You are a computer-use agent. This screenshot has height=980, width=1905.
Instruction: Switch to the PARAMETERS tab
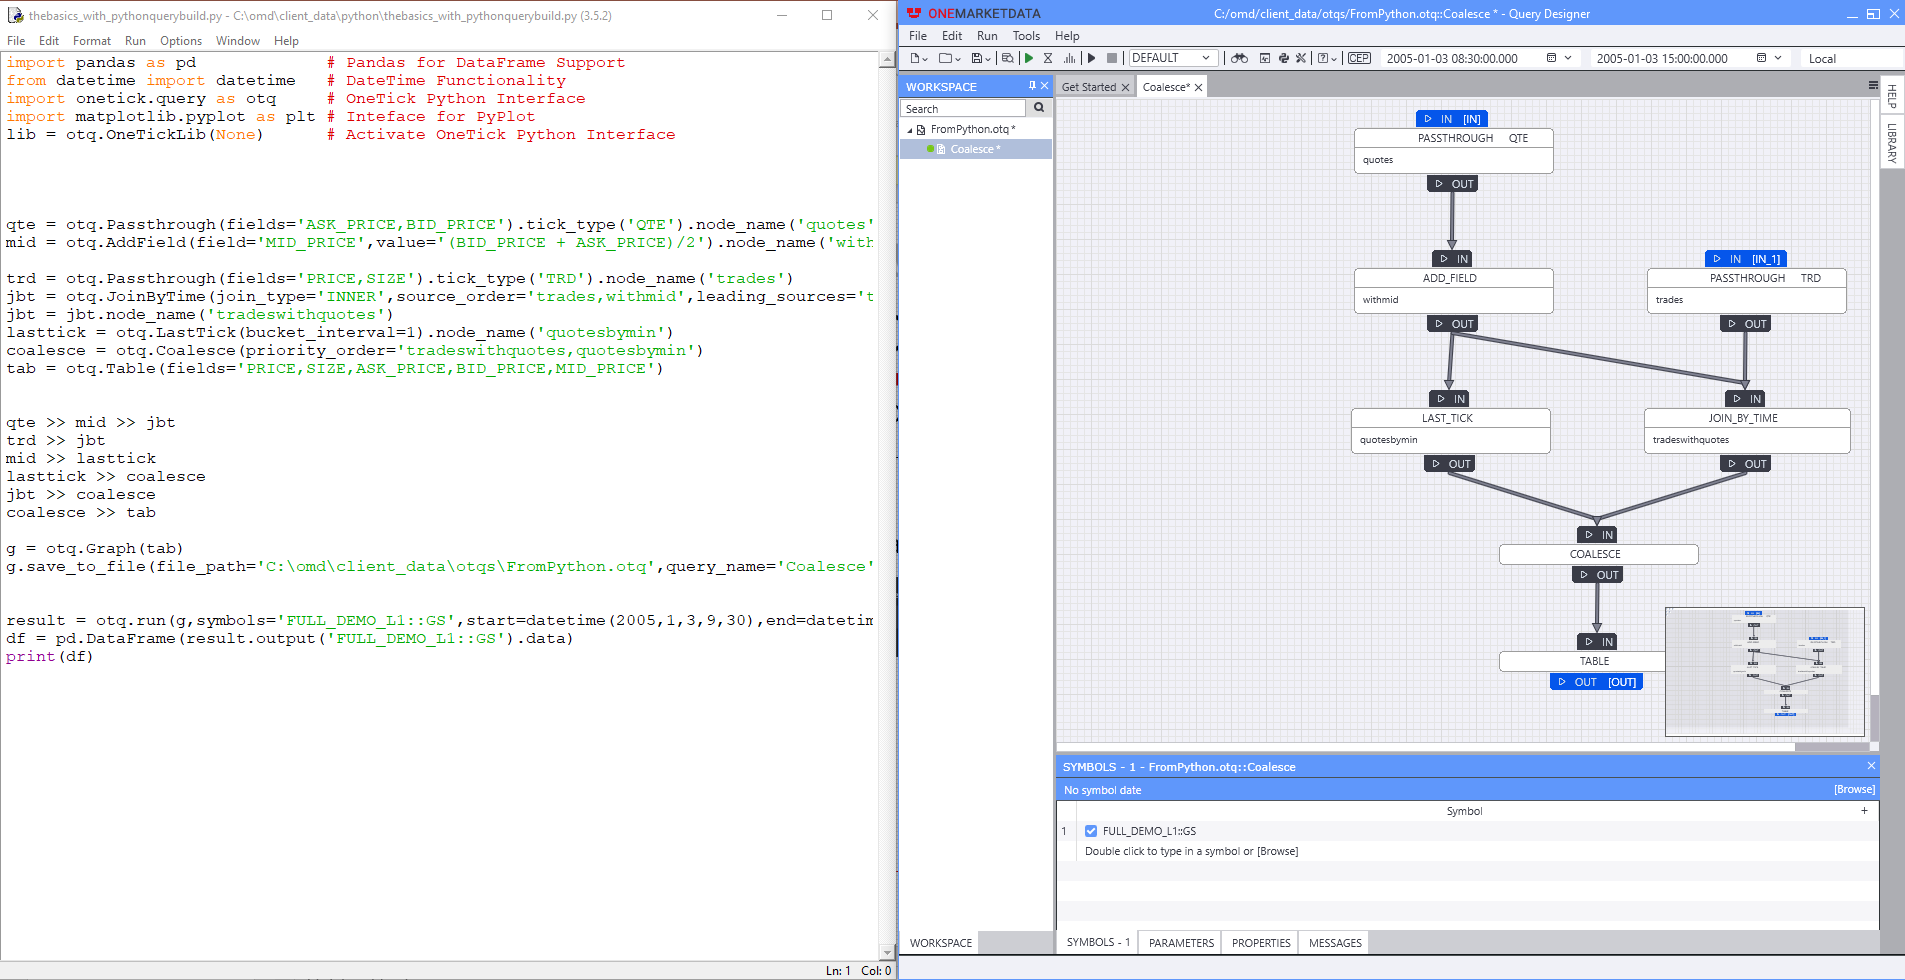(1181, 943)
